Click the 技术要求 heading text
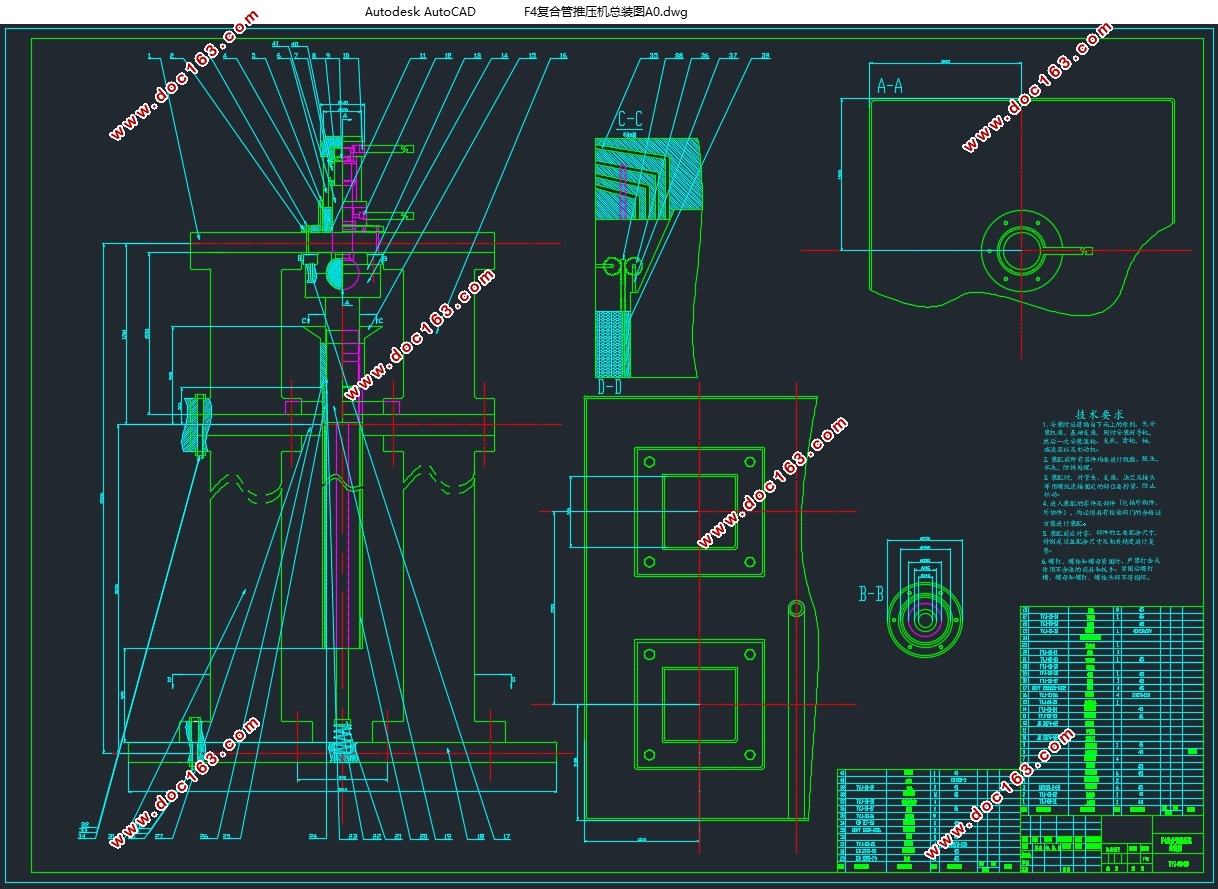The image size is (1218, 889). (x=1099, y=414)
